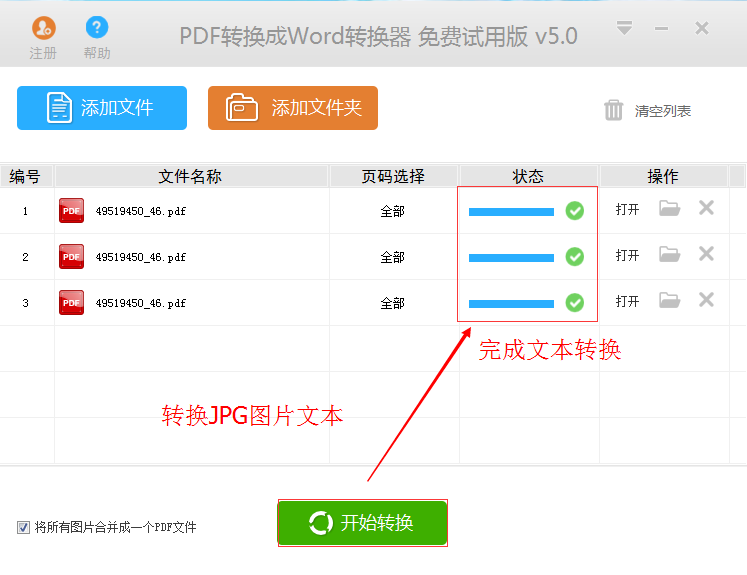Viewport: 747px width, 575px height.
Task: Click the Clear List (清空列表) label
Action: pyautogui.click(x=663, y=111)
